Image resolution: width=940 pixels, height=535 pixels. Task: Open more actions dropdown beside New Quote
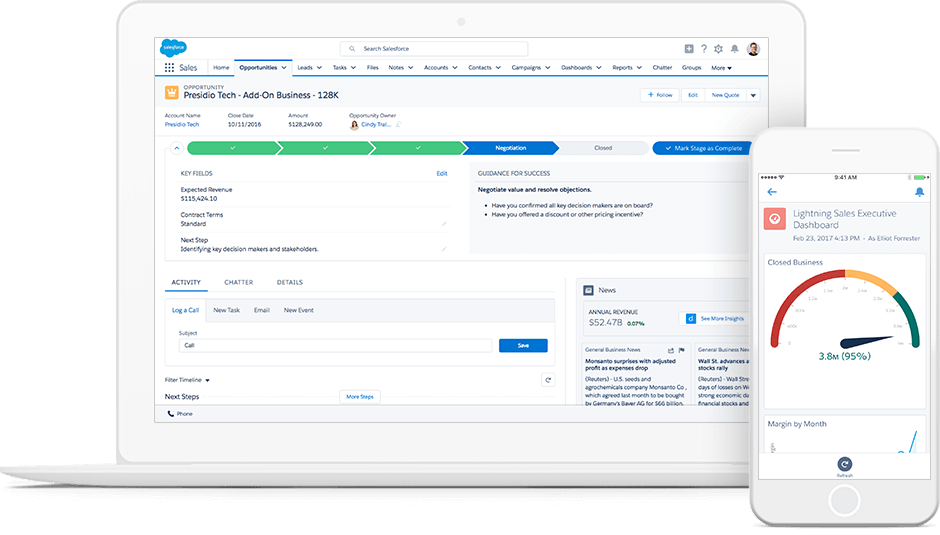click(x=753, y=95)
